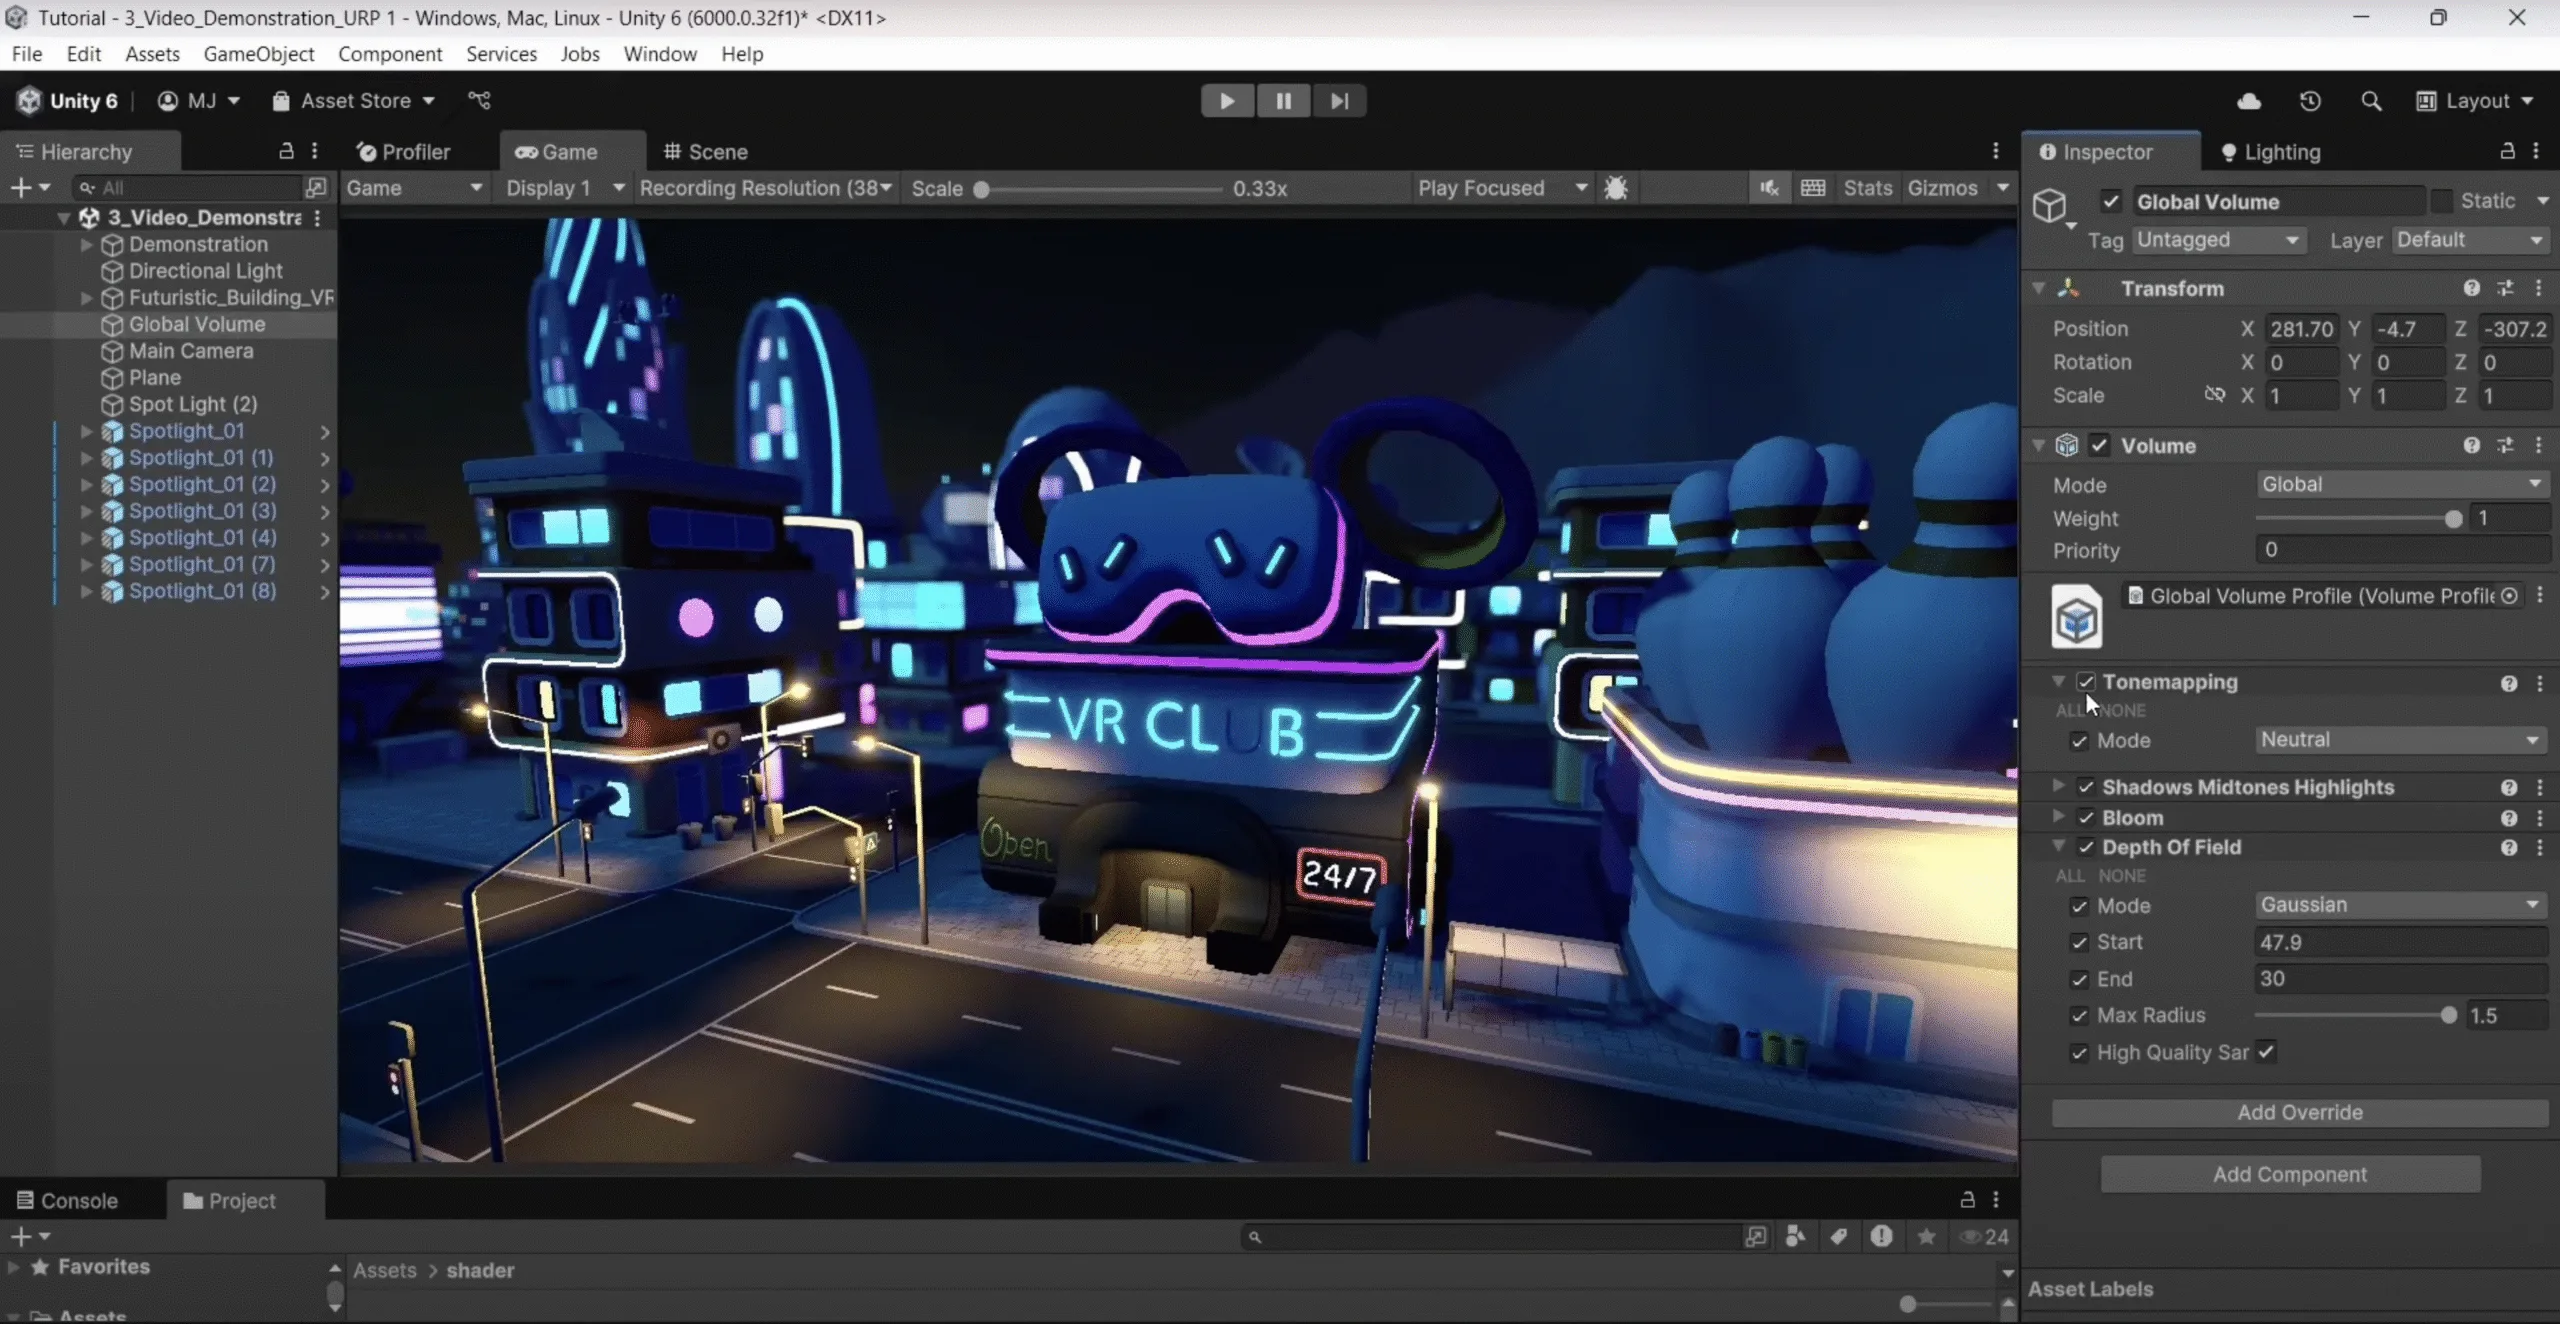Toggle the Stats button in Game view
This screenshot has height=1324, width=2560.
tap(1868, 188)
